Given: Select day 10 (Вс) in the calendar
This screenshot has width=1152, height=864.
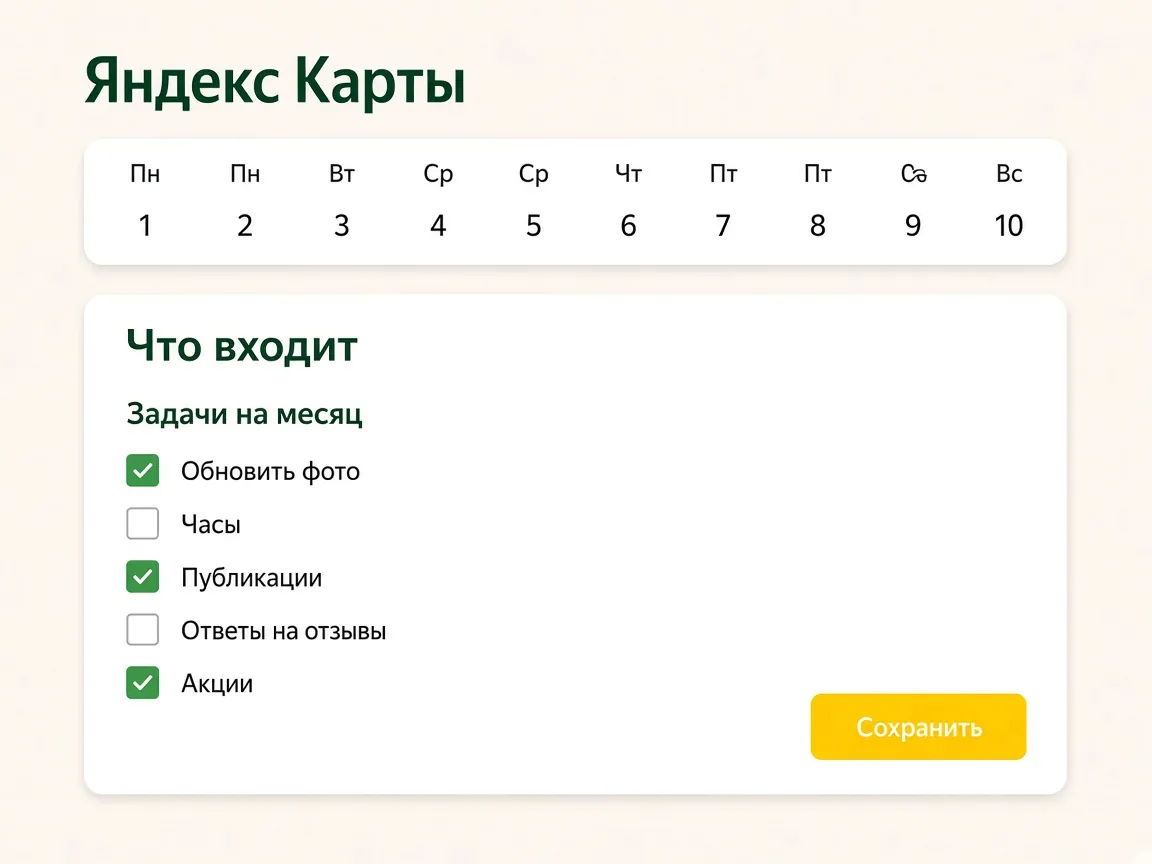Looking at the screenshot, I should pos(1009,201).
